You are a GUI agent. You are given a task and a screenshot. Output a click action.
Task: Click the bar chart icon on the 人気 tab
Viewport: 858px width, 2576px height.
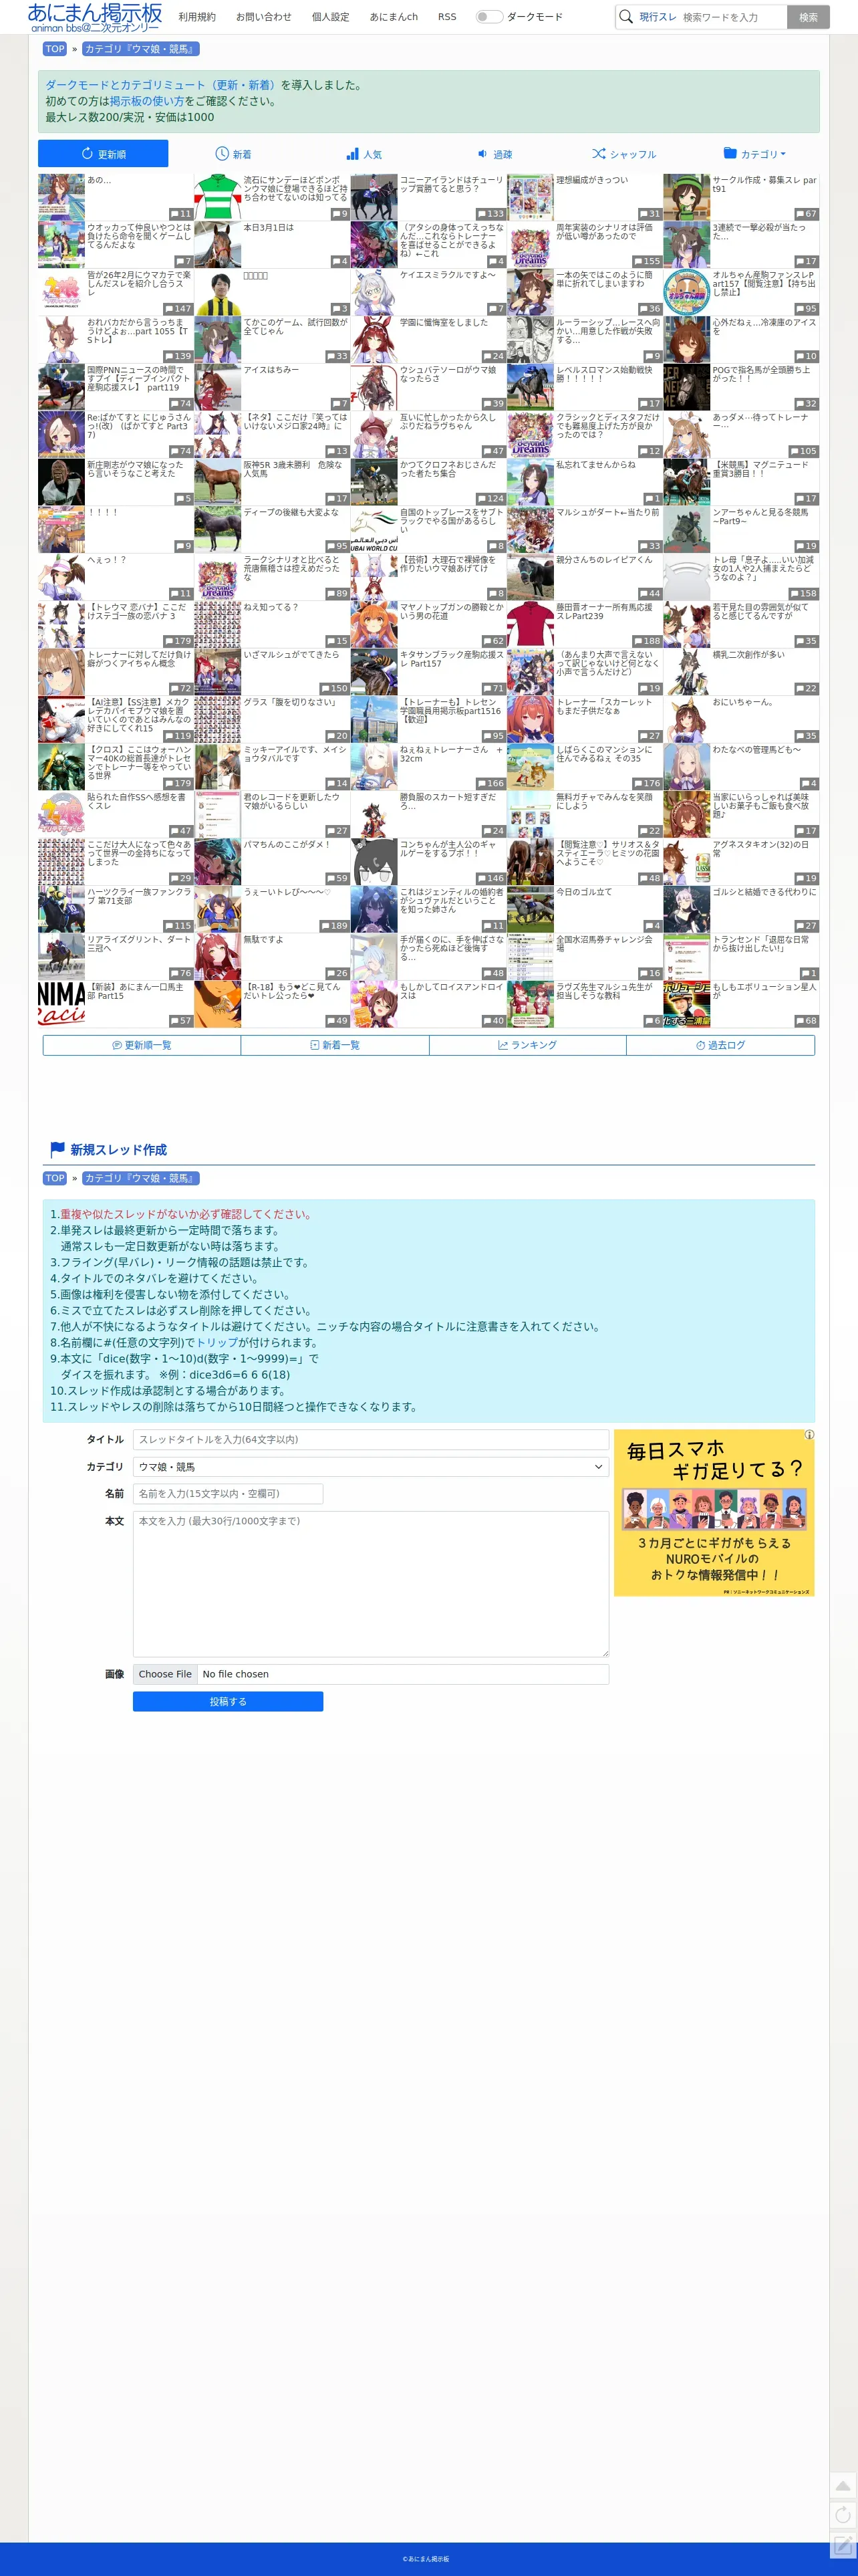[352, 154]
